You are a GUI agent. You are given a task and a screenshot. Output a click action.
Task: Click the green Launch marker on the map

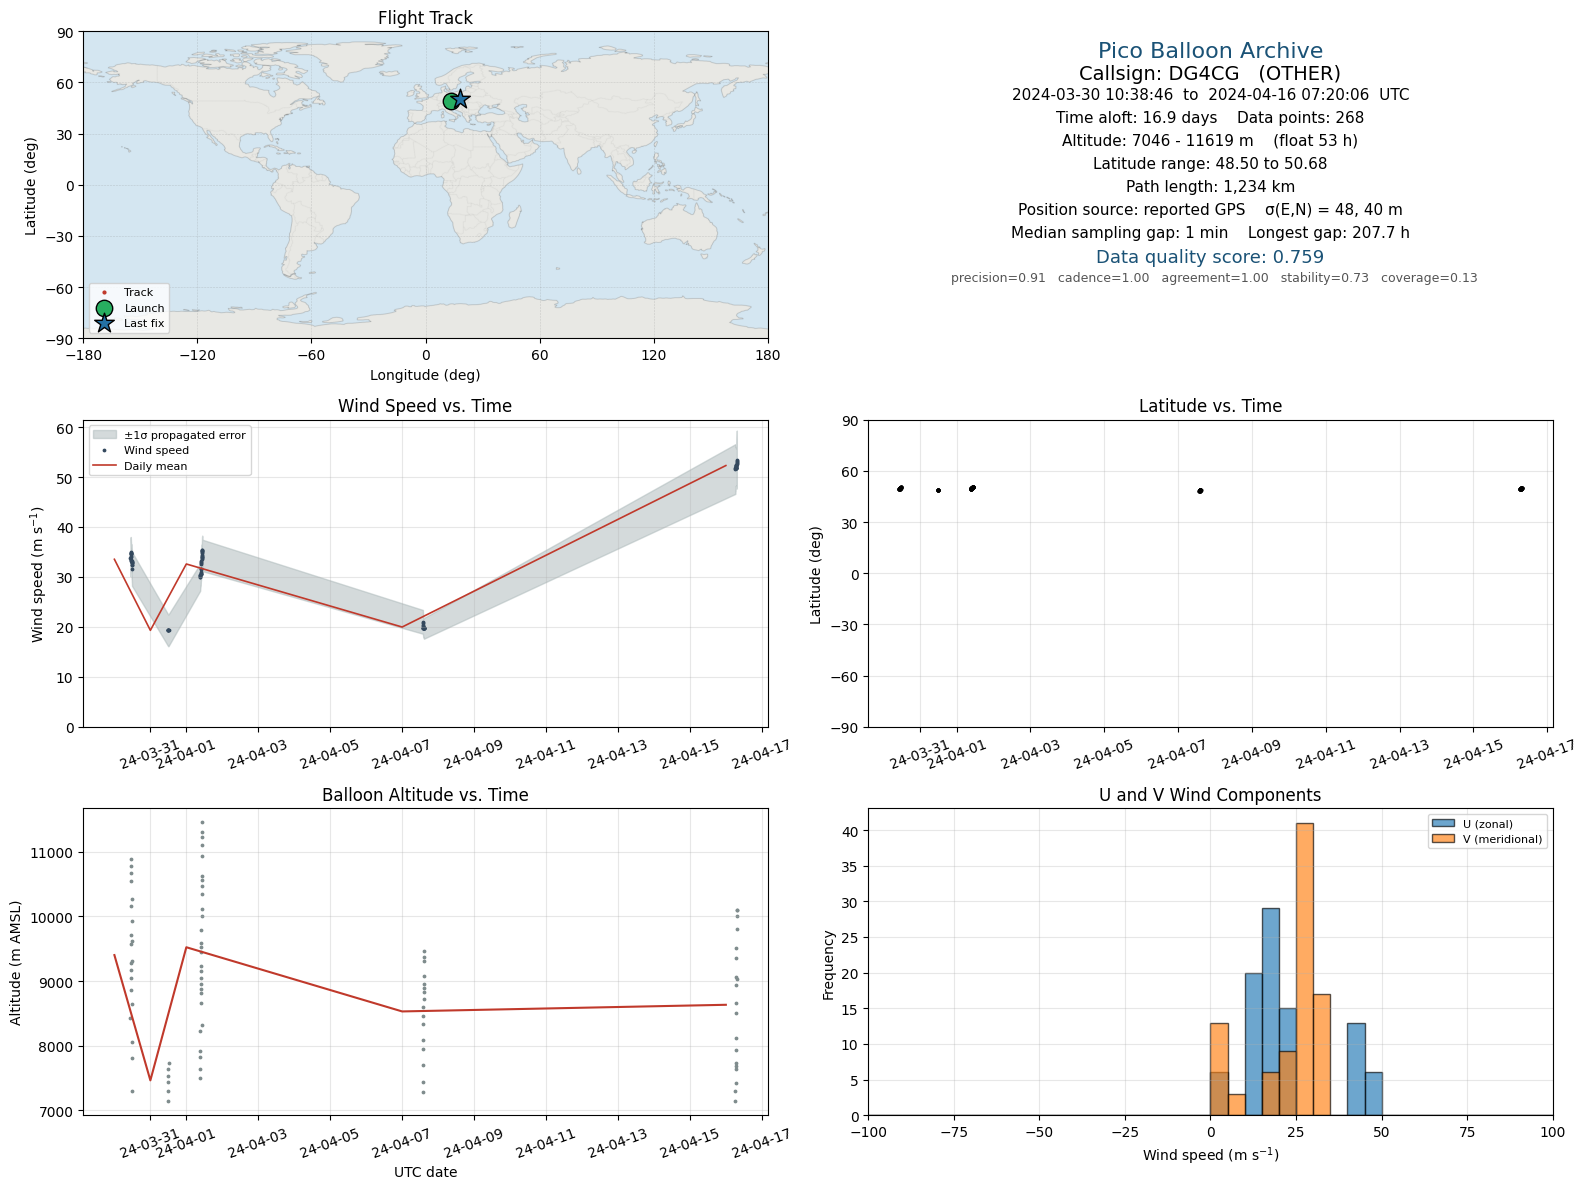coord(450,101)
